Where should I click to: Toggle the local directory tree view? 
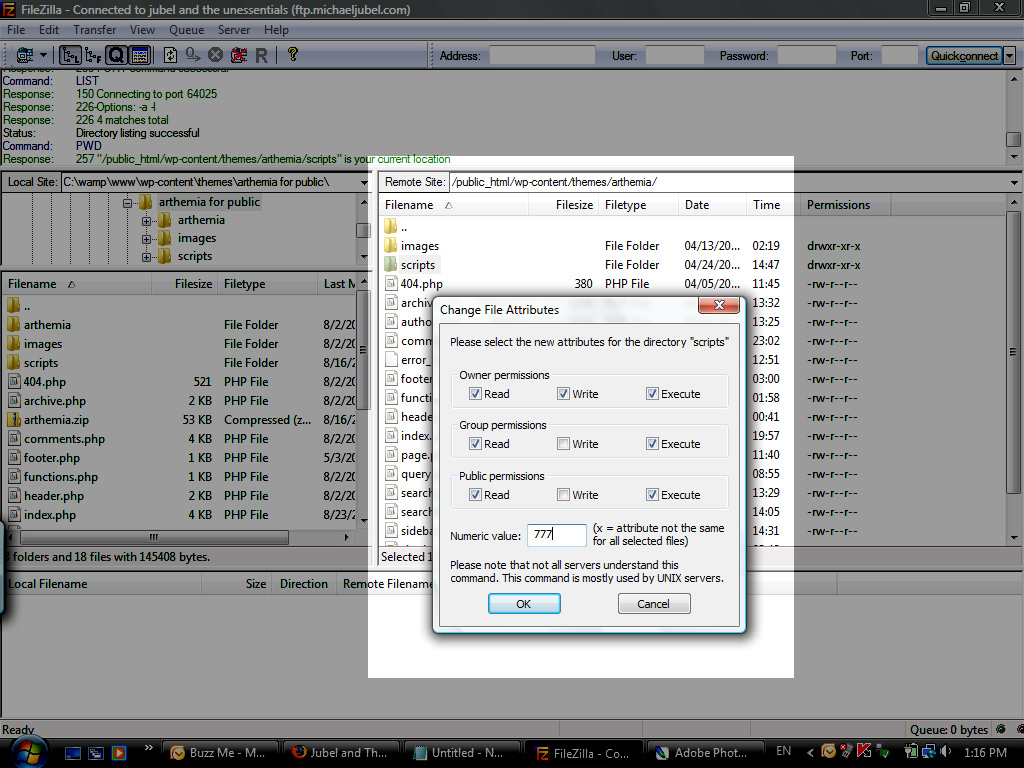pos(71,55)
